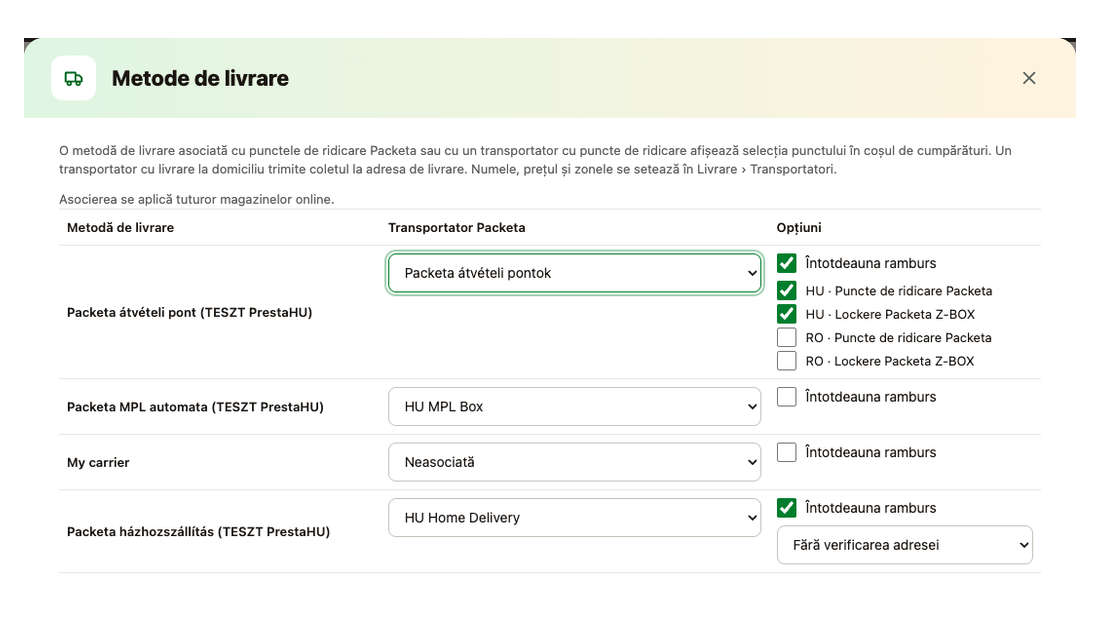Screen dimensions: 1100x619
Task: Click the text Asocierea se aplică tuturor magazinelor online
Action: tap(196, 199)
